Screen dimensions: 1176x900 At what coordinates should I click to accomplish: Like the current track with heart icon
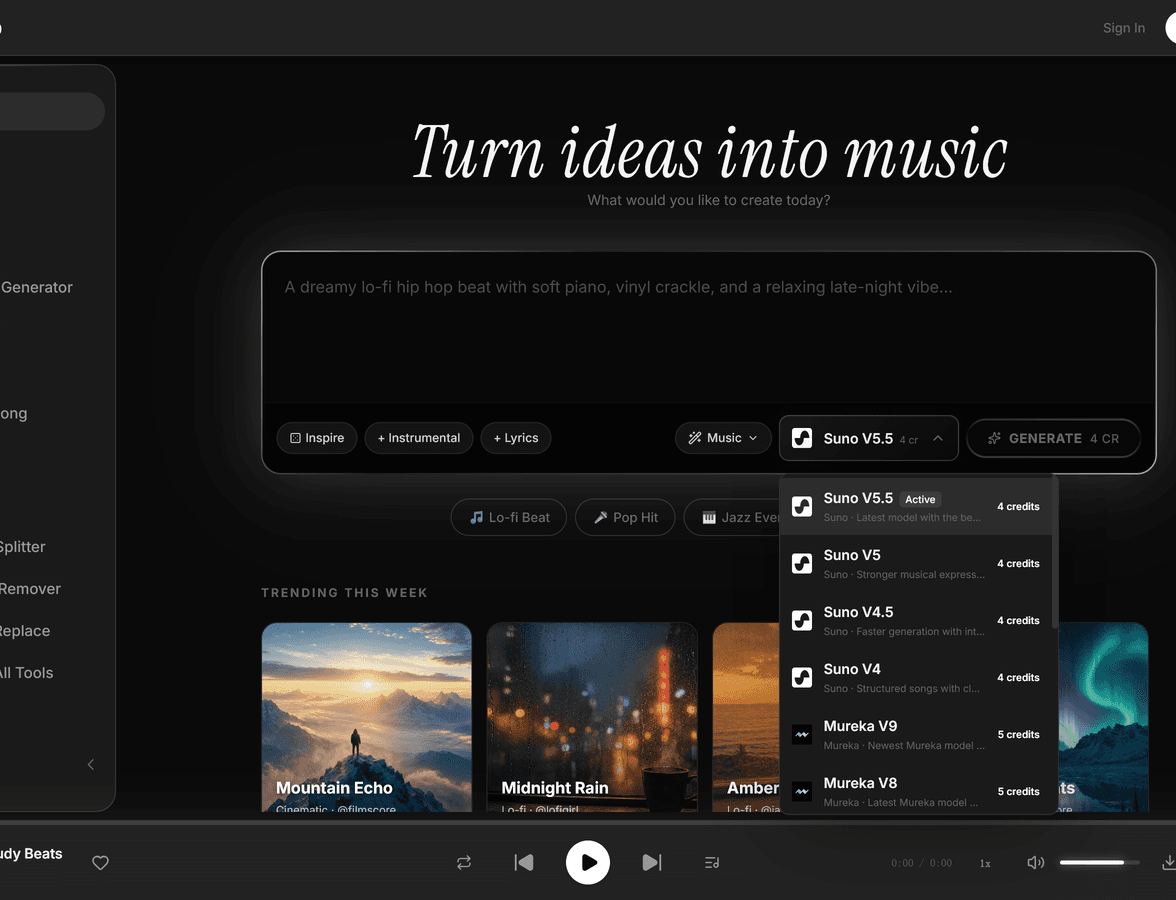tap(100, 862)
